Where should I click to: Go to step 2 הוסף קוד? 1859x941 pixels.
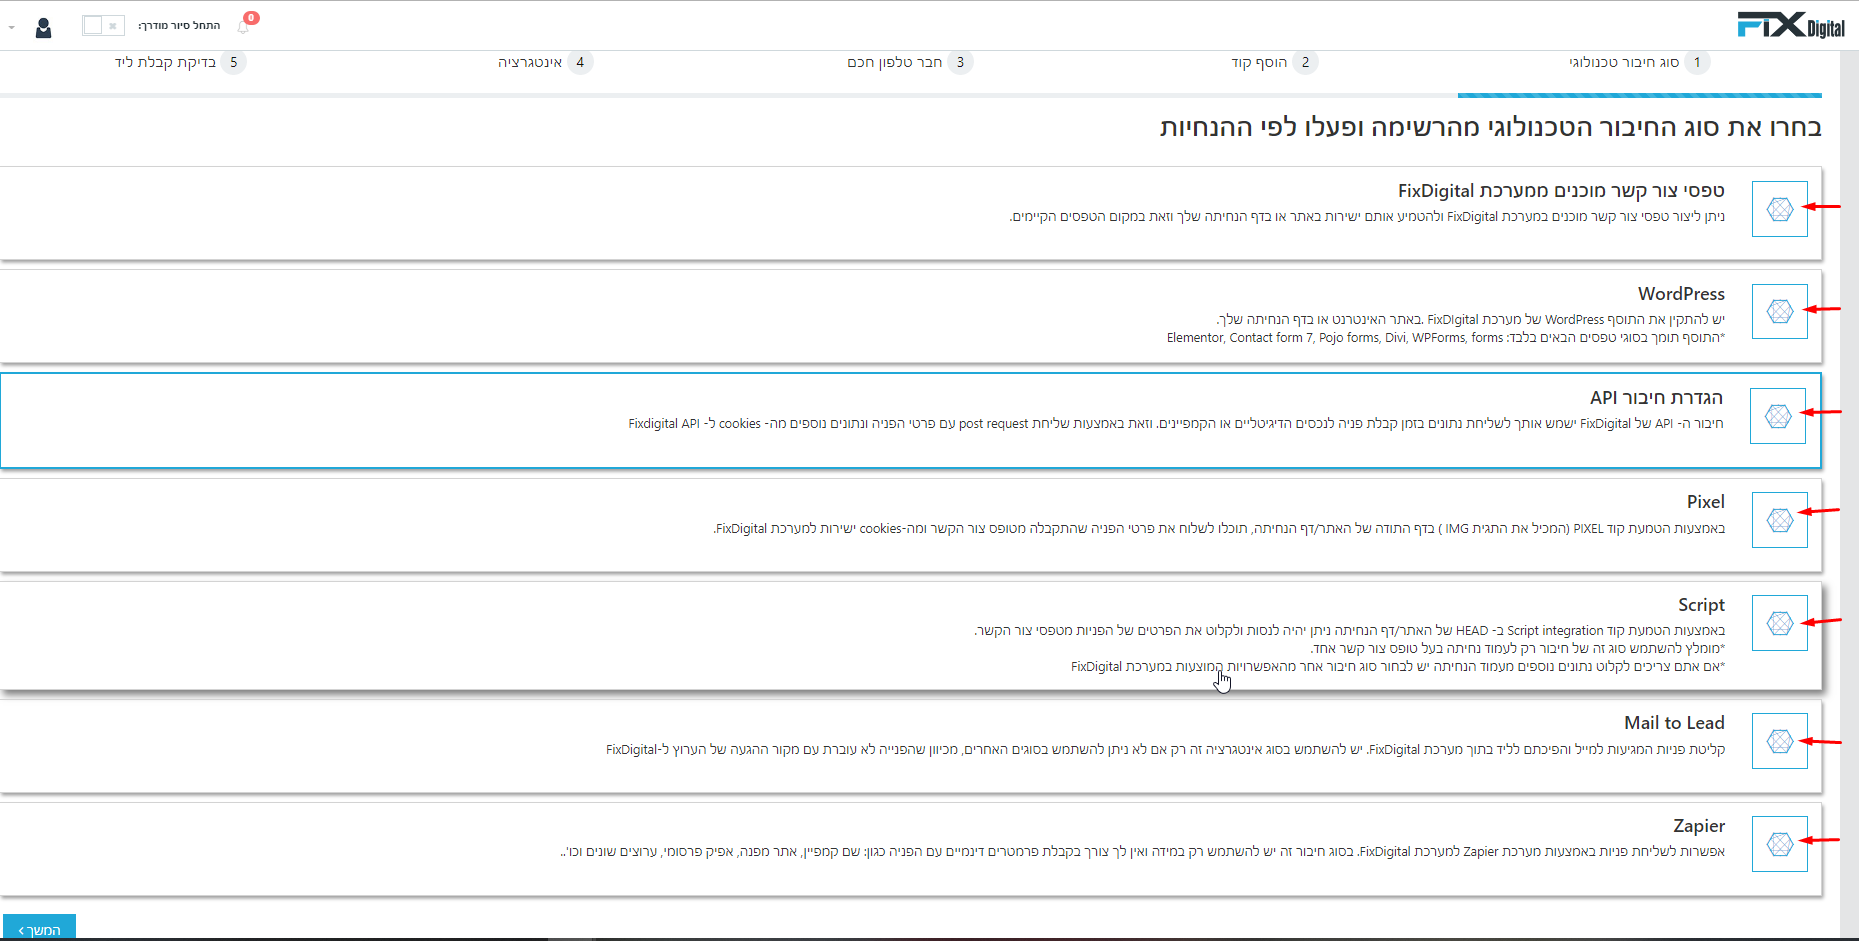tap(1274, 62)
